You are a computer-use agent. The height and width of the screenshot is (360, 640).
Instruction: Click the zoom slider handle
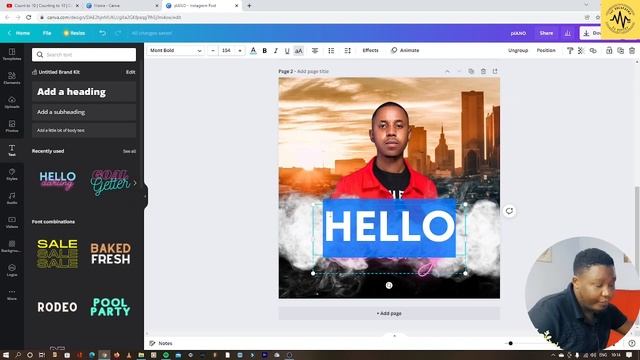(x=510, y=344)
